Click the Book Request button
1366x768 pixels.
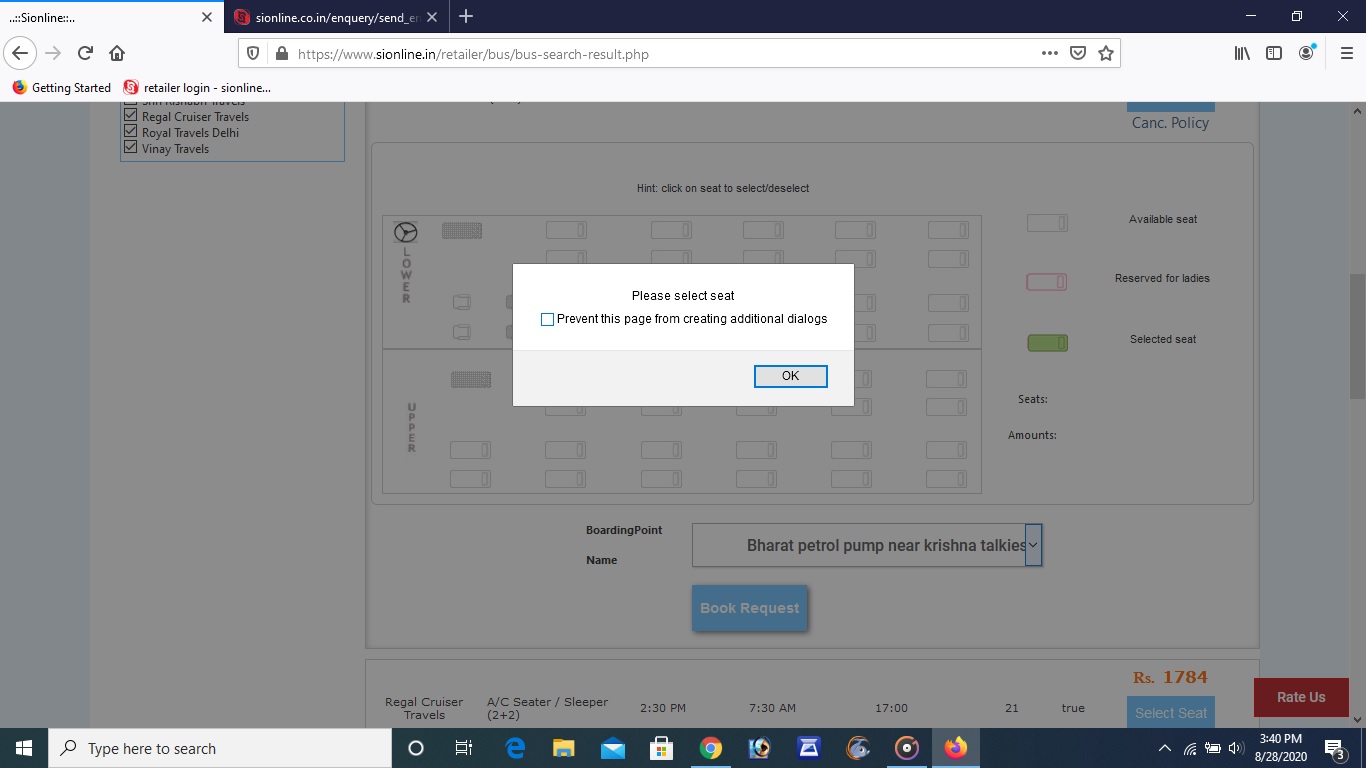click(x=749, y=608)
